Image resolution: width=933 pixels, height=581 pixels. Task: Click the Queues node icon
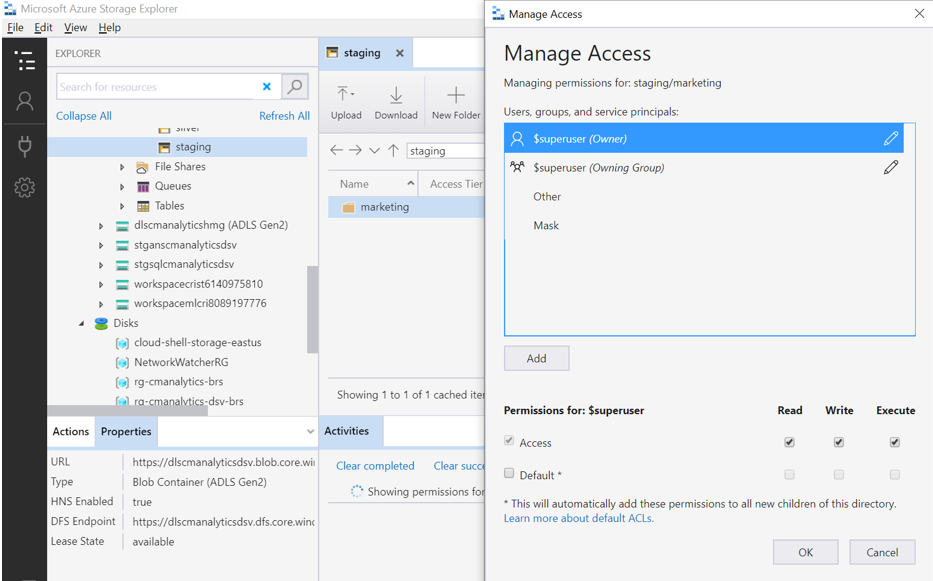coord(143,187)
